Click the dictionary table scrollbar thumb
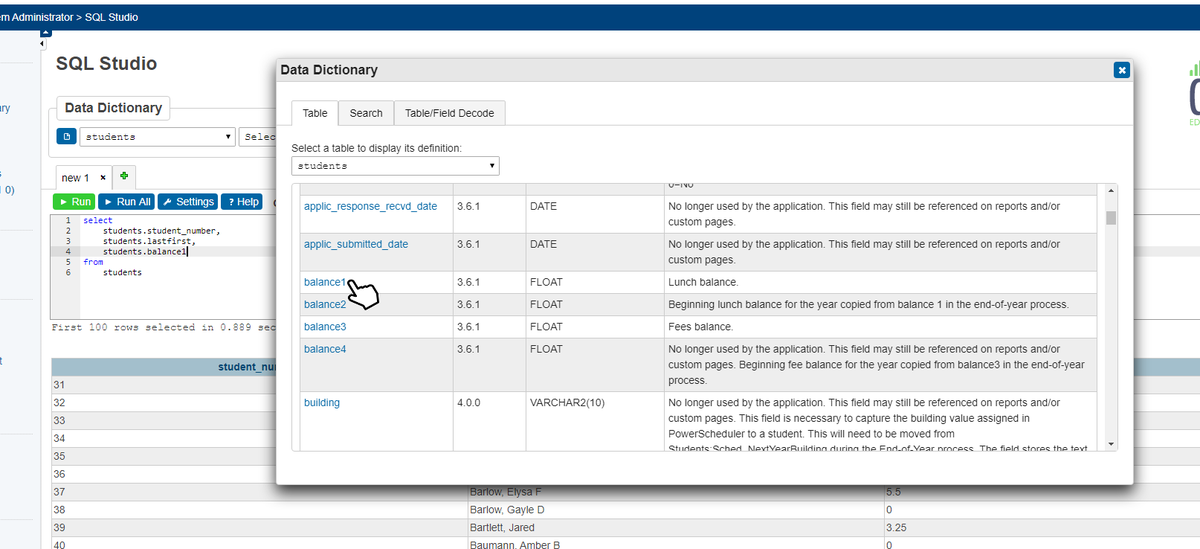Viewport: 1200px width, 549px height. click(x=1110, y=219)
